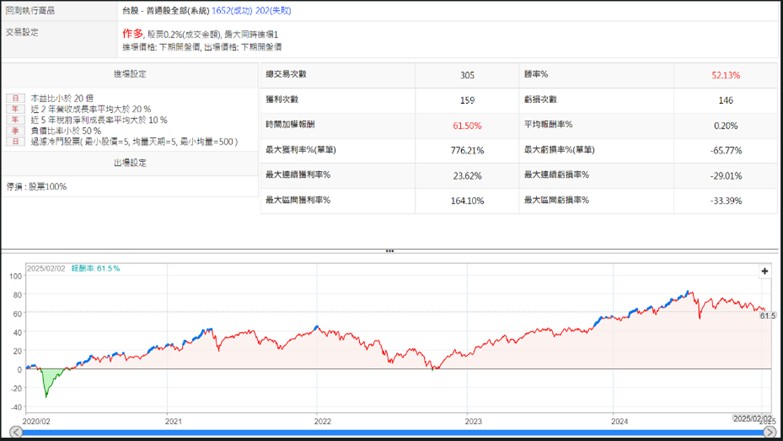The image size is (783, 441).
Task: Click the blue time range slider bar
Action: click(x=390, y=433)
